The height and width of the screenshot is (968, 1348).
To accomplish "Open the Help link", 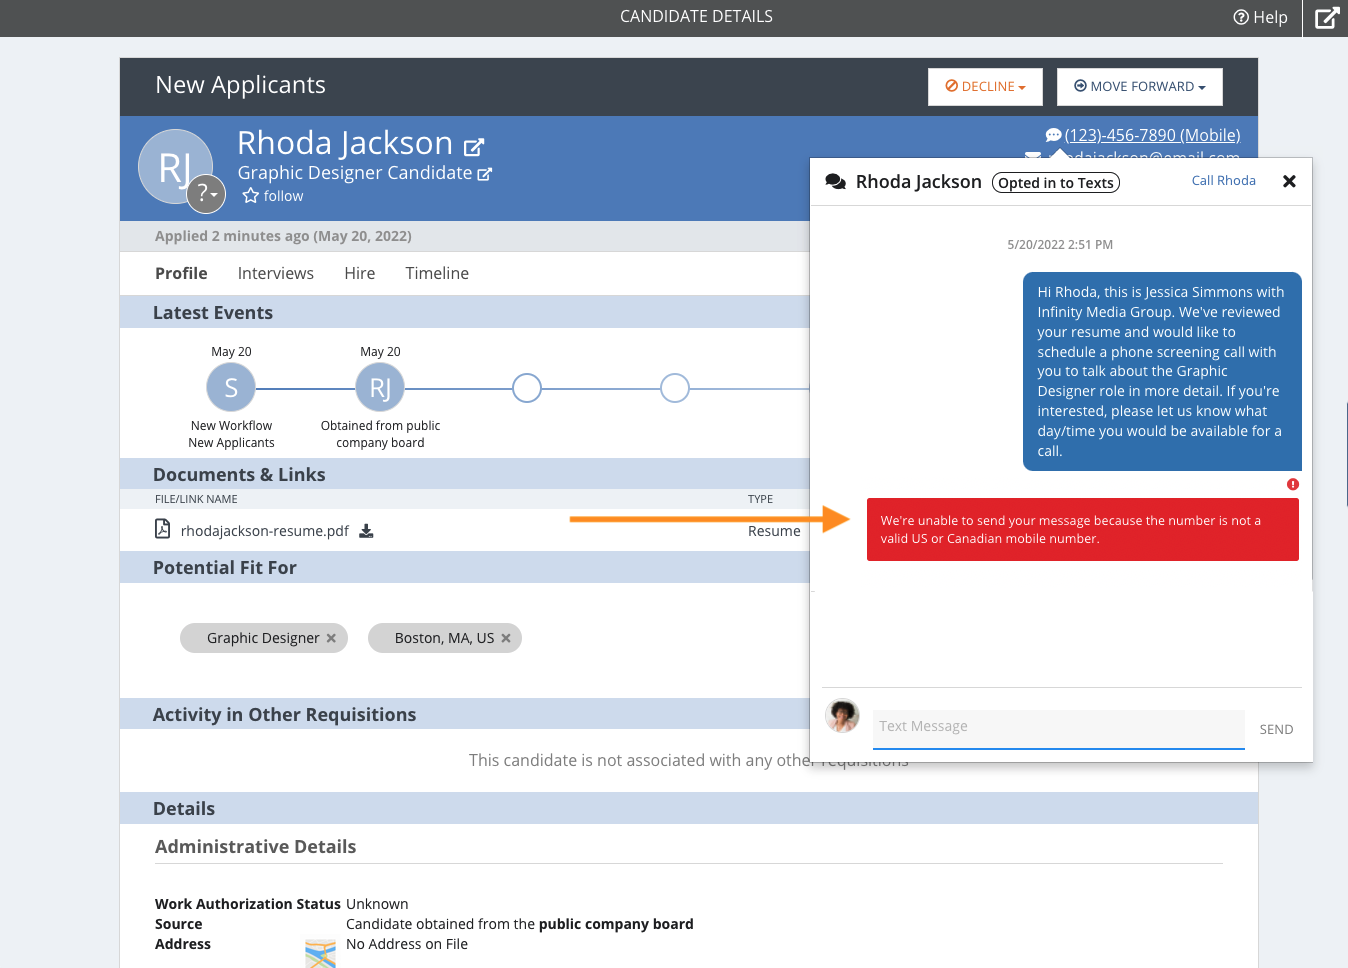I will [x=1260, y=17].
